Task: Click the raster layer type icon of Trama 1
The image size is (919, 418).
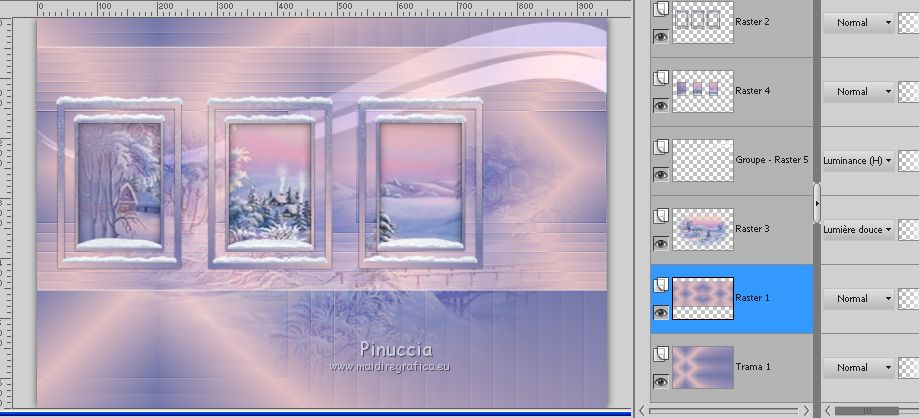Action: 661,354
